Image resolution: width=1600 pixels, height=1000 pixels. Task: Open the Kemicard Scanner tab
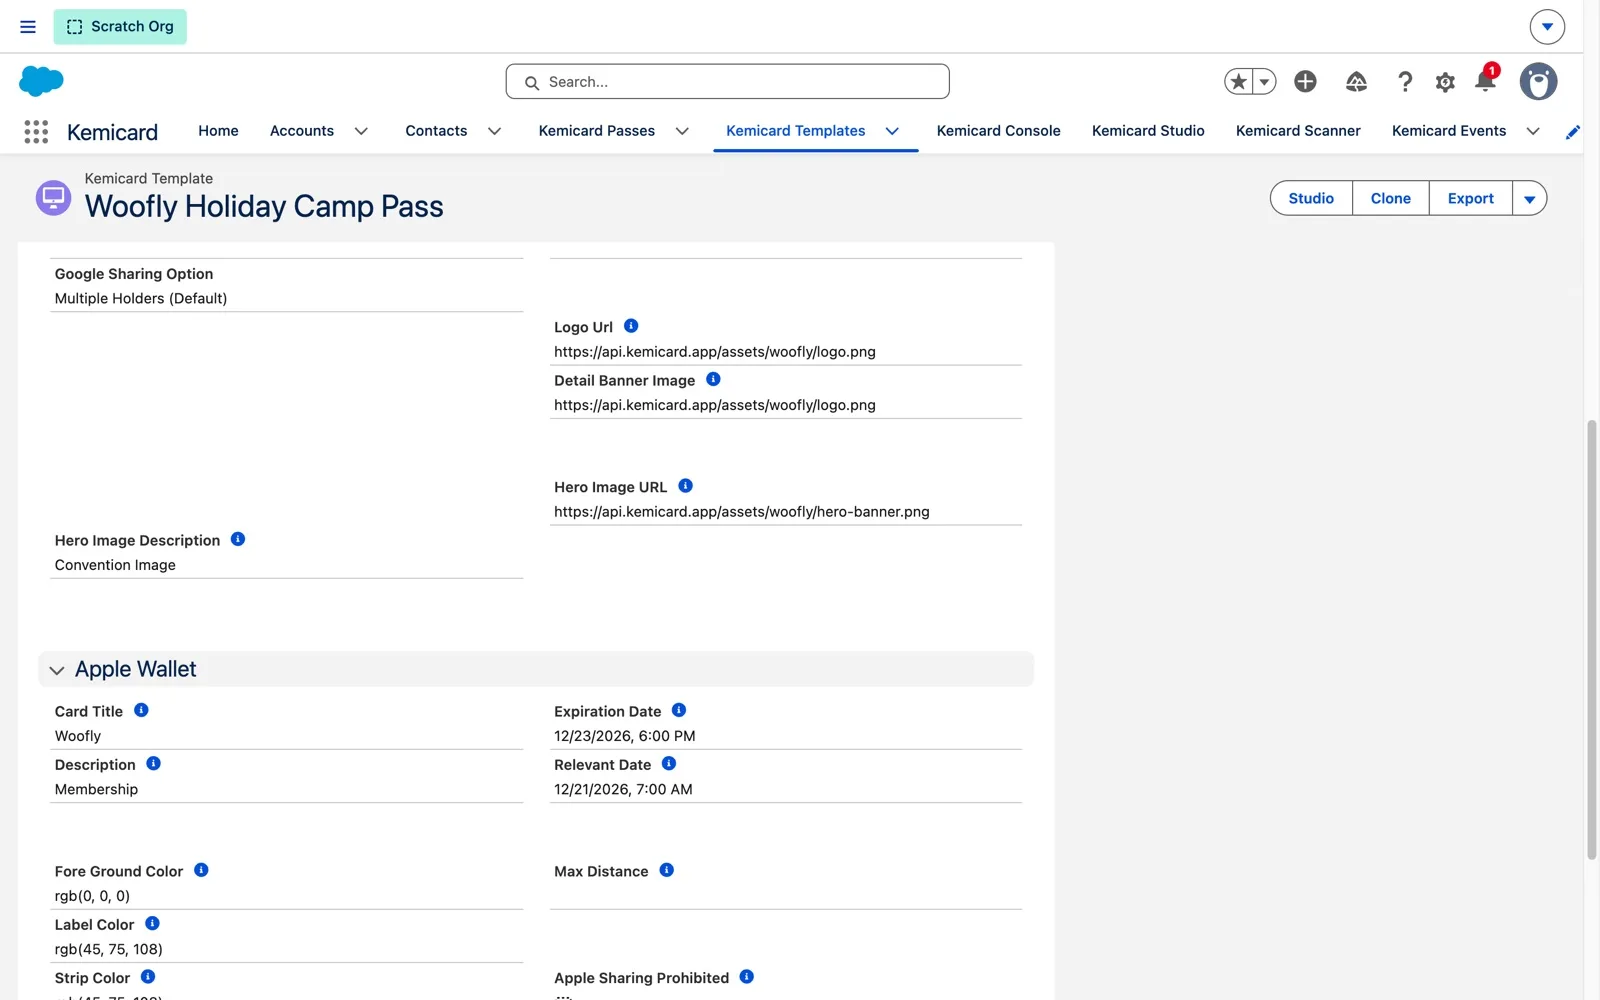pos(1298,131)
